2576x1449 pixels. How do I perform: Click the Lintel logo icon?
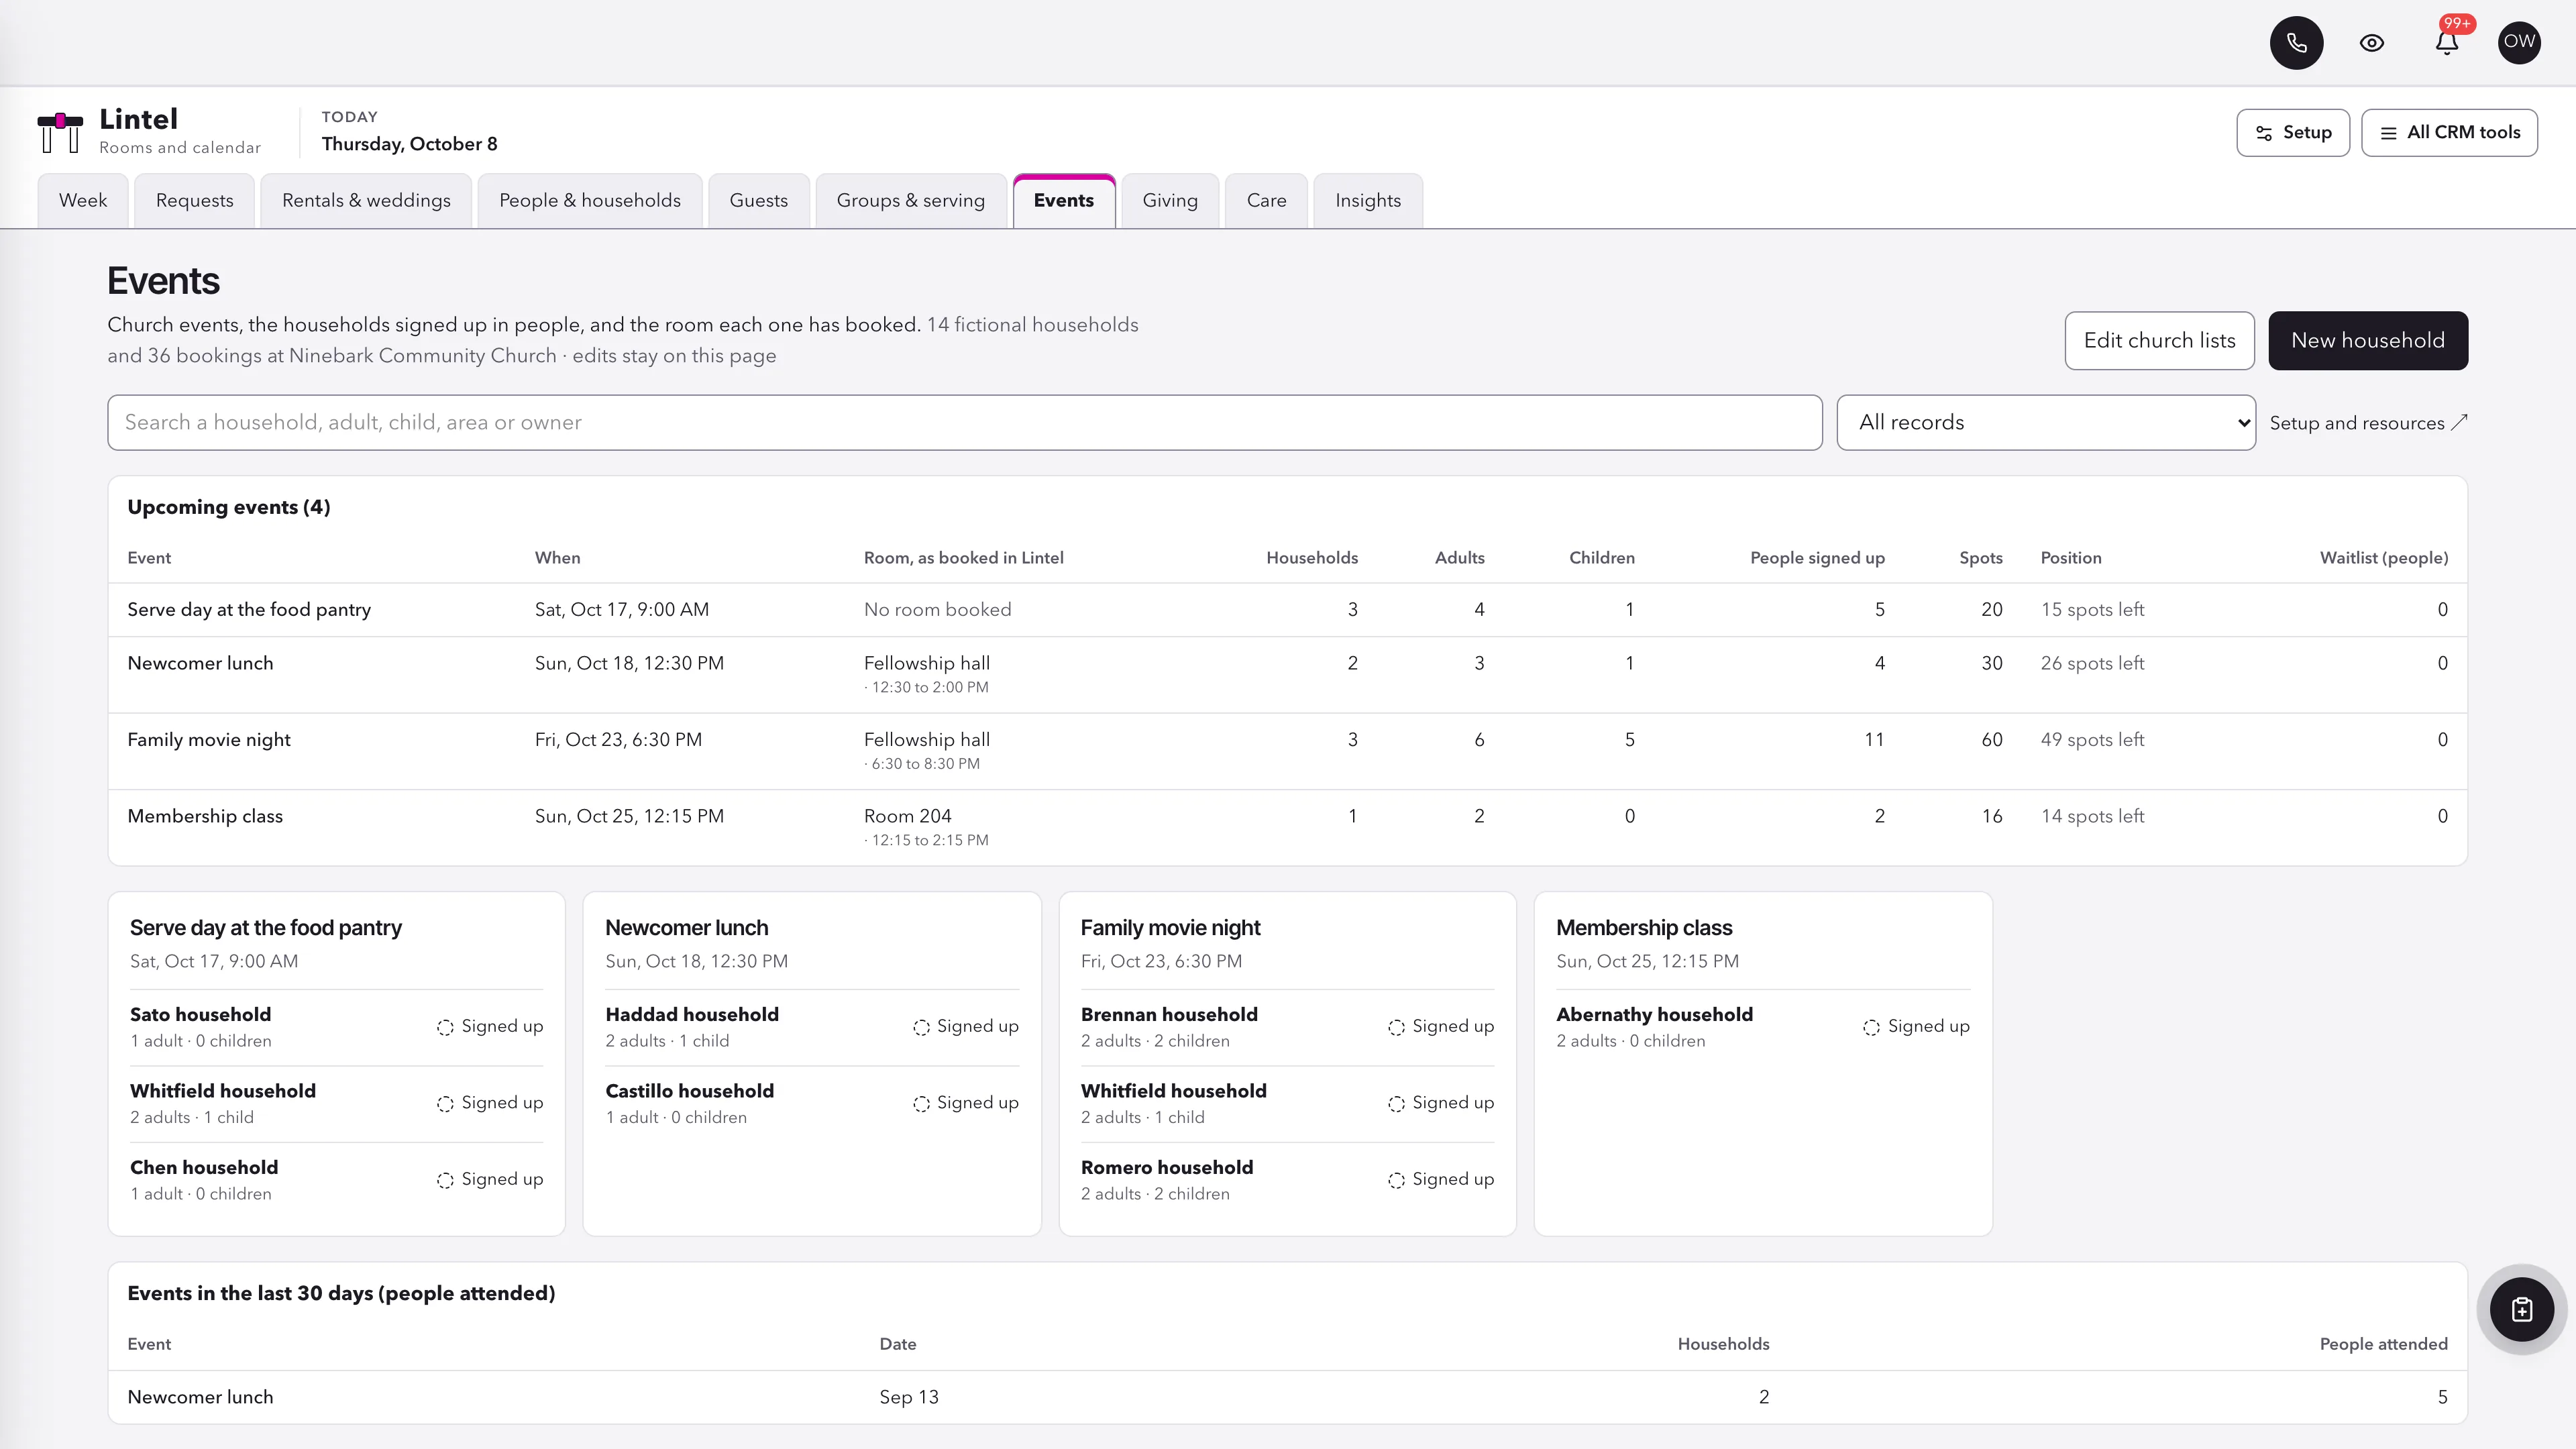(60, 132)
